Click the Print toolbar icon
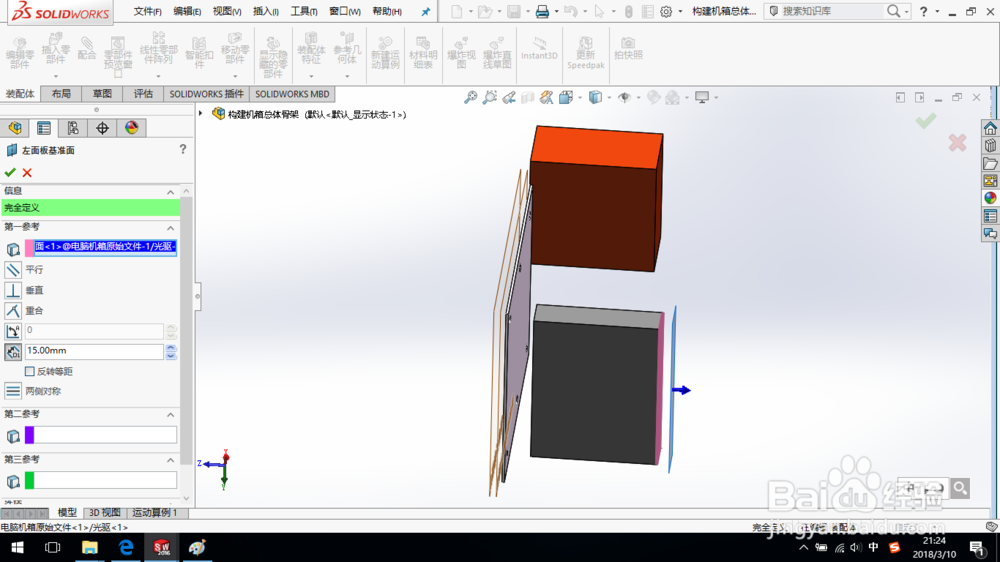This screenshot has height=562, width=1000. pyautogui.click(x=542, y=11)
